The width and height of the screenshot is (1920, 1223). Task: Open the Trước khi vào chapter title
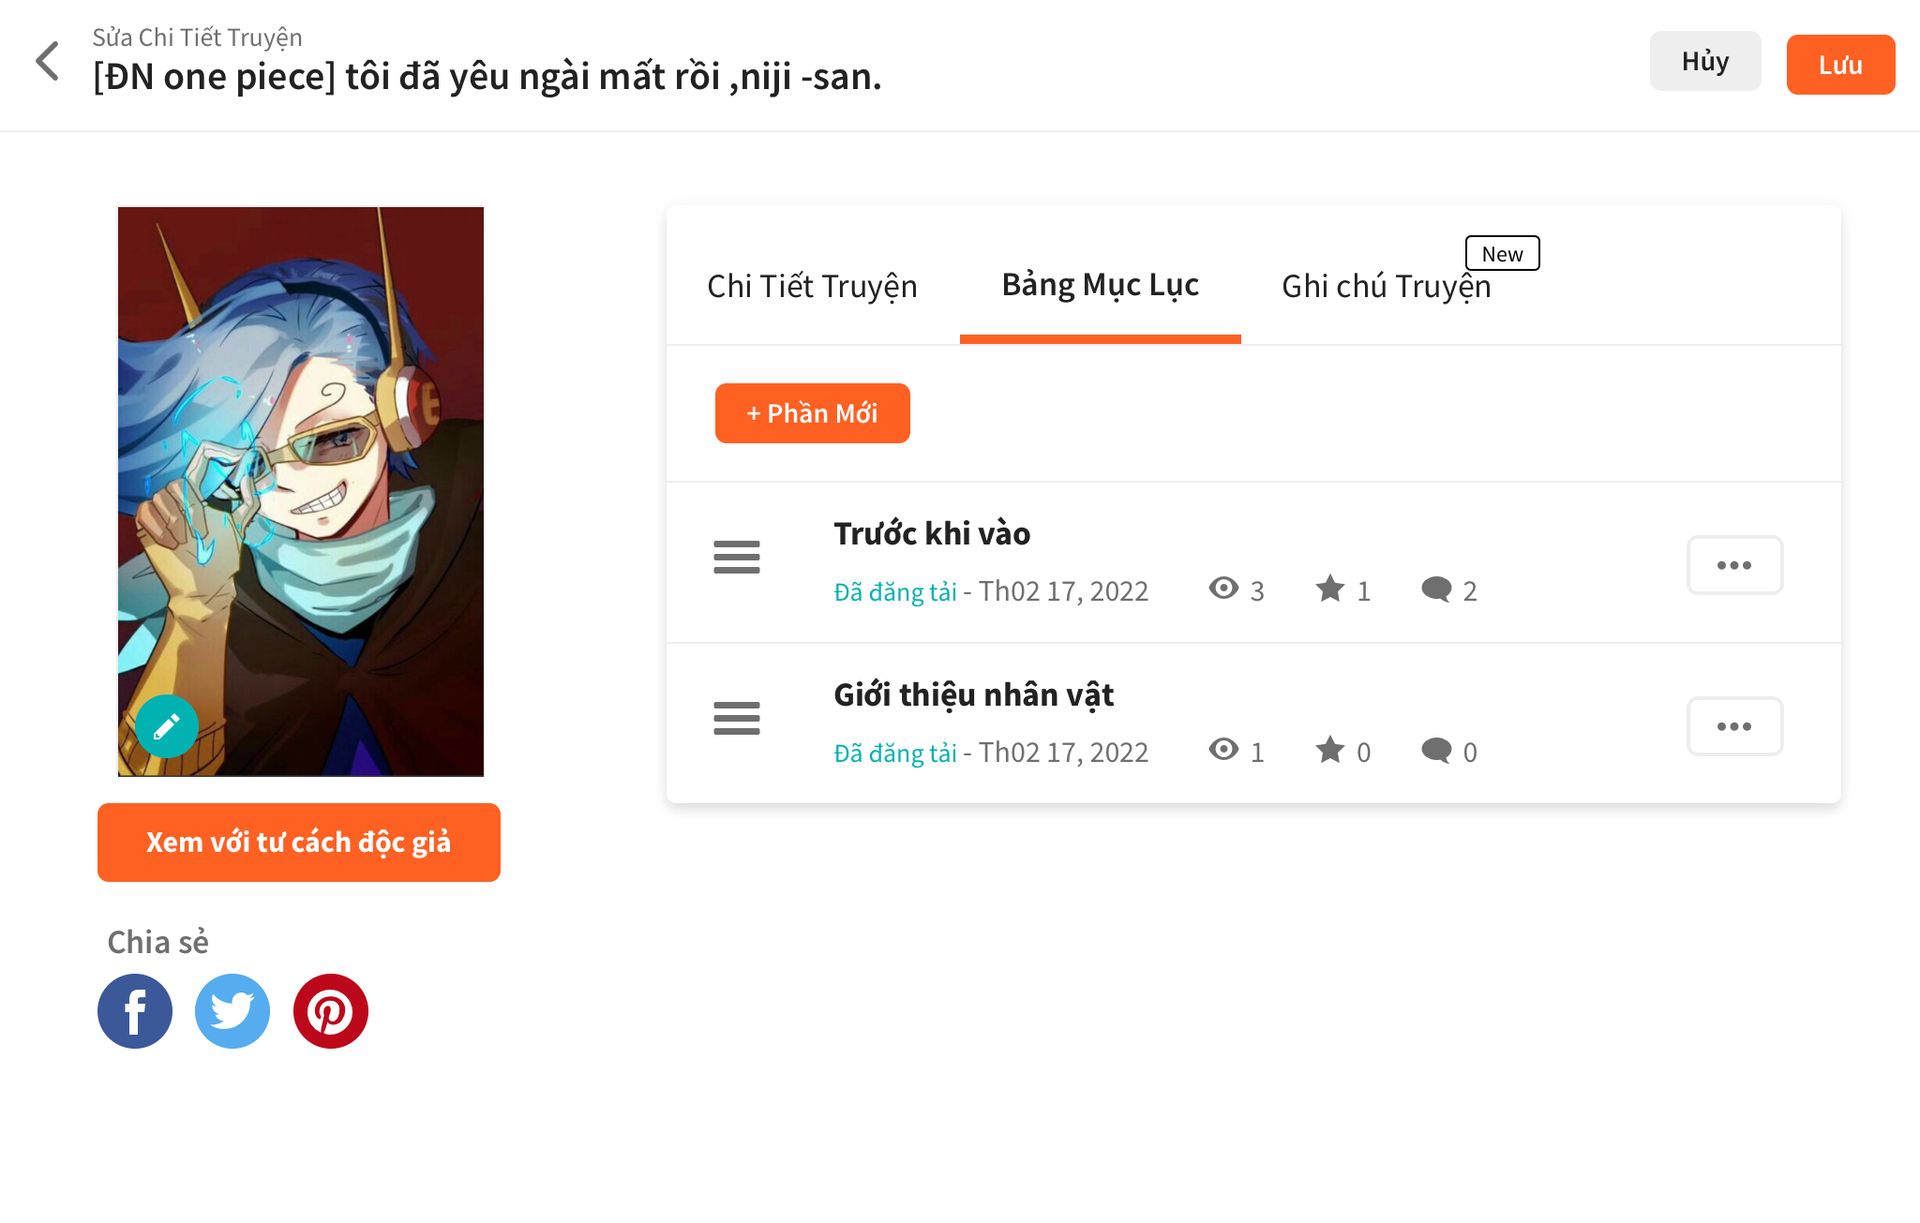pyautogui.click(x=932, y=534)
